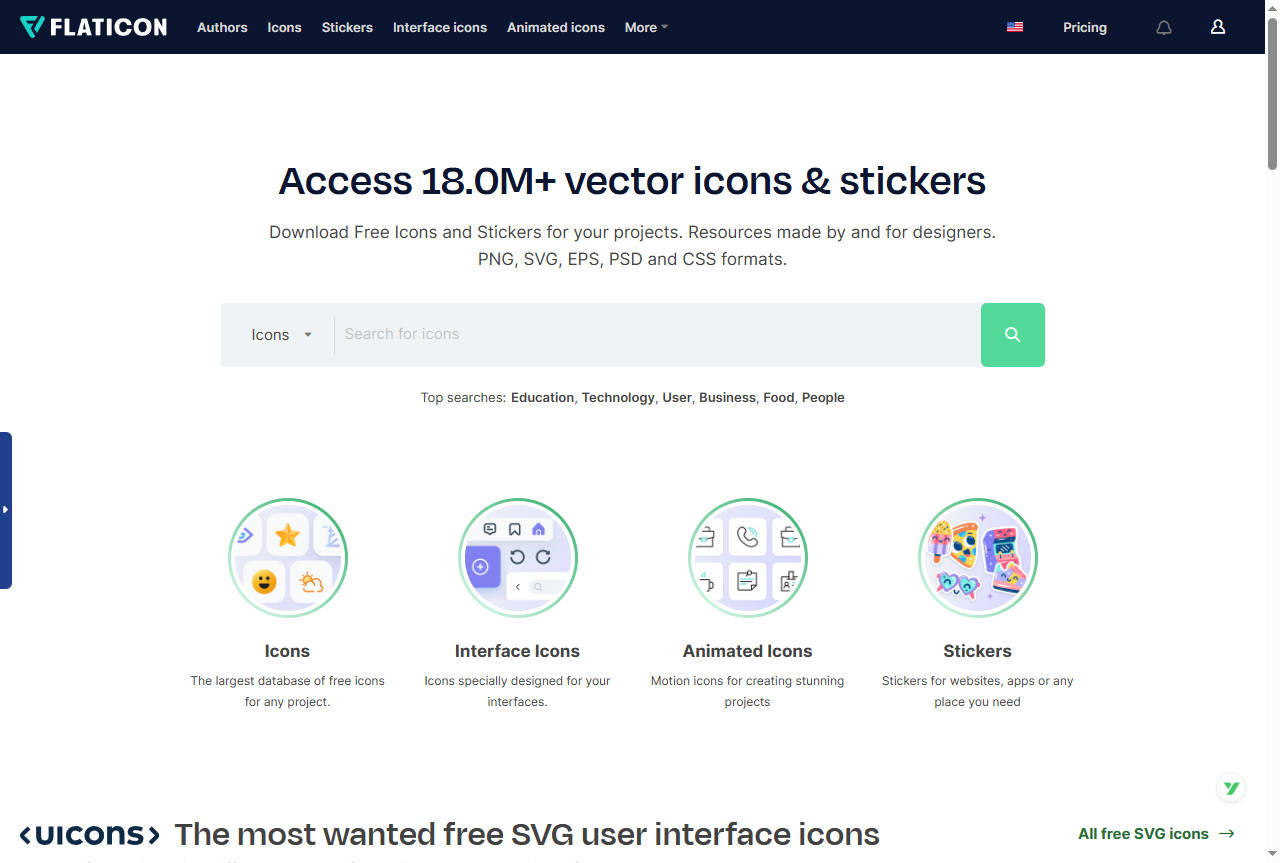This screenshot has width=1280, height=863.
Task: Open the Stickers navigation menu
Action: tap(347, 27)
